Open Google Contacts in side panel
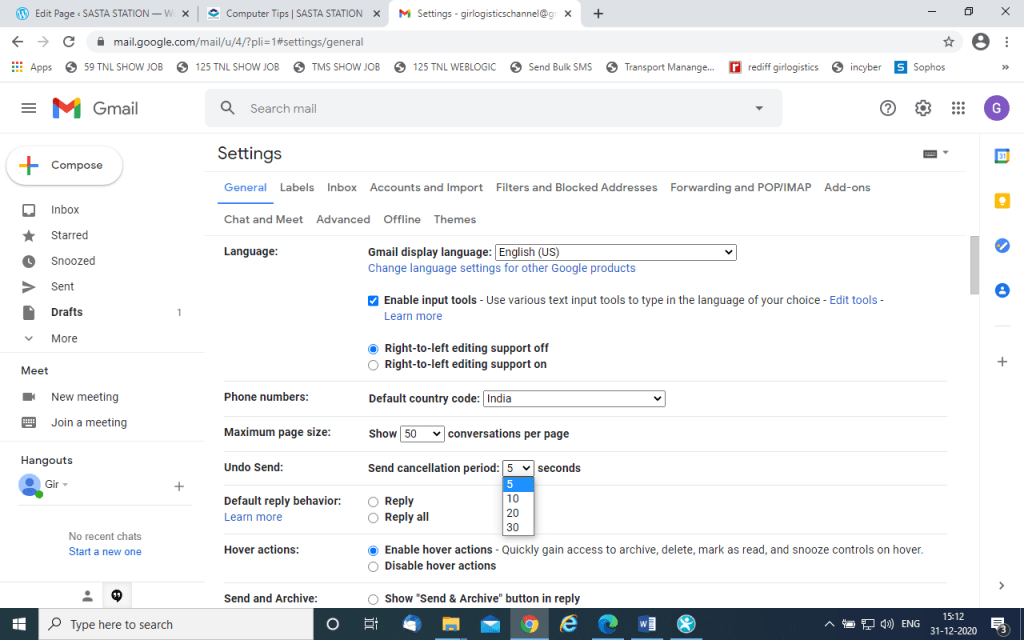 1002,290
